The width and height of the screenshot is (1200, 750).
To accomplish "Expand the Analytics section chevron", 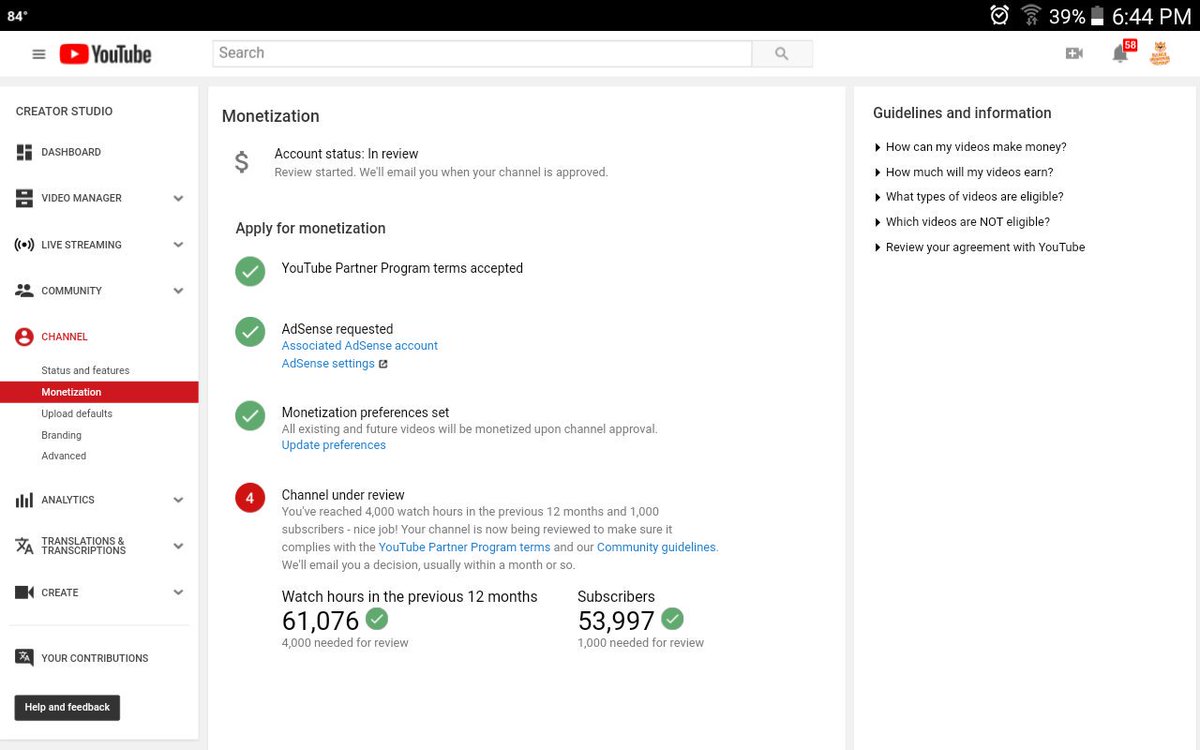I will [178, 500].
